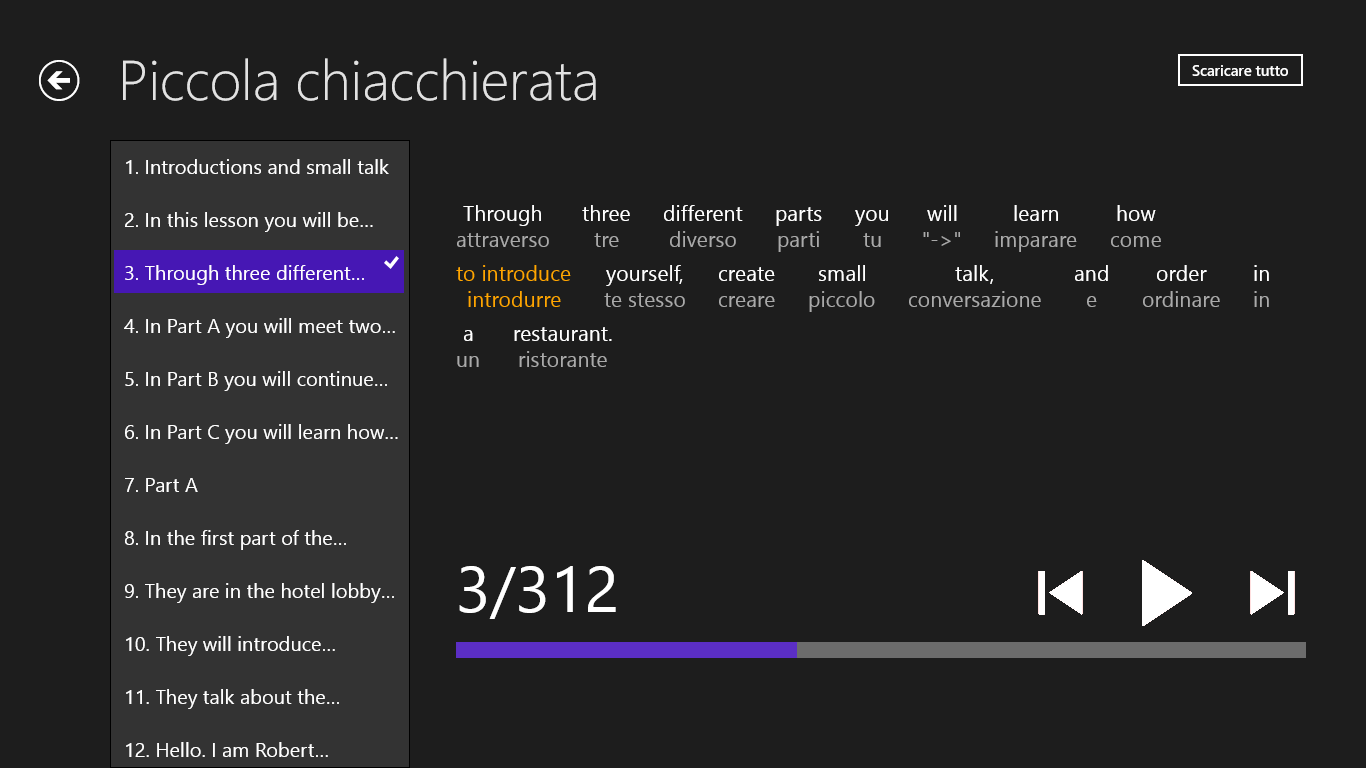Click the Scaricare tutto button
The width and height of the screenshot is (1366, 768).
[1240, 71]
